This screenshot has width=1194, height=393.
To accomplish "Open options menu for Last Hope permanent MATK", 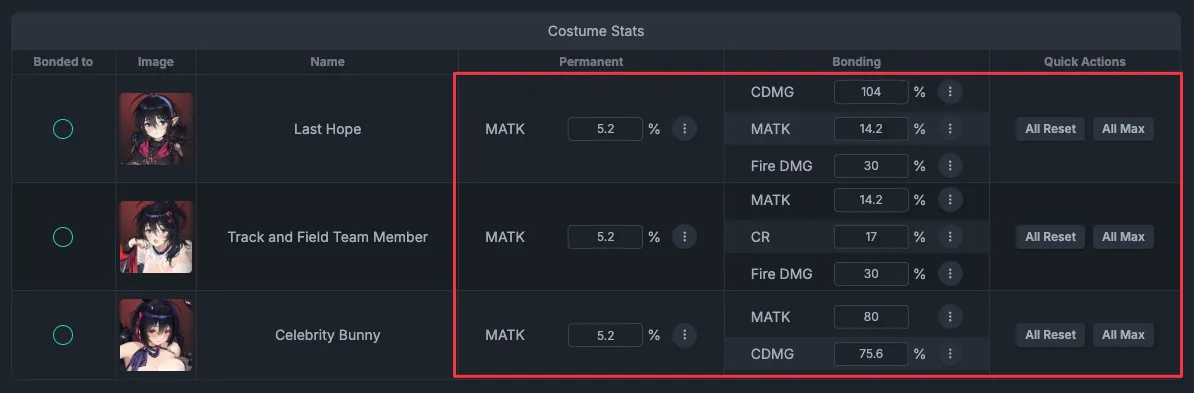I will 684,129.
